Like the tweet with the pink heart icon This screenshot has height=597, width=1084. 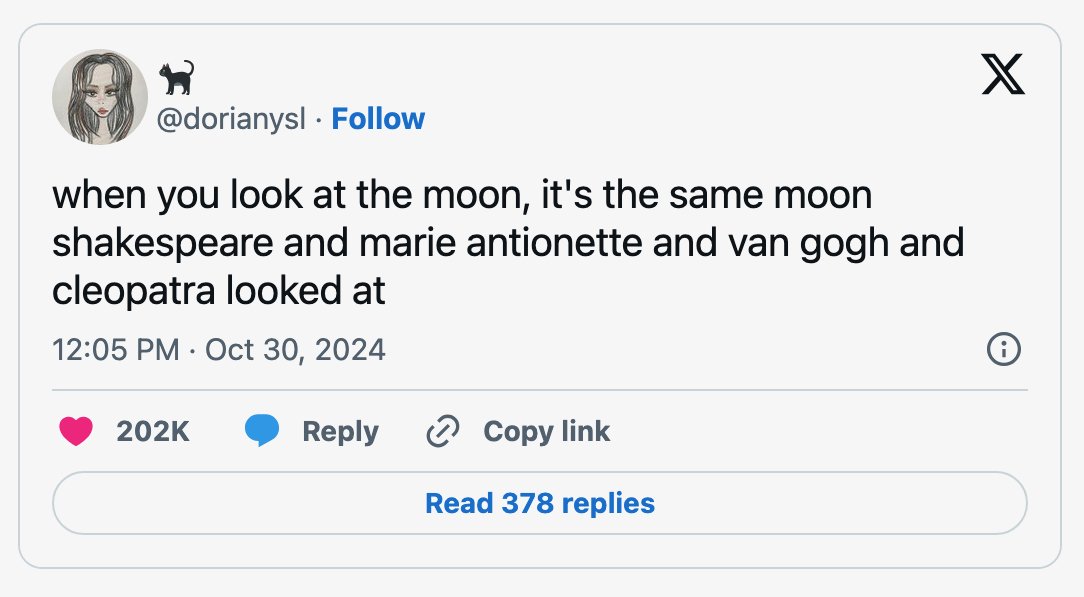point(76,431)
